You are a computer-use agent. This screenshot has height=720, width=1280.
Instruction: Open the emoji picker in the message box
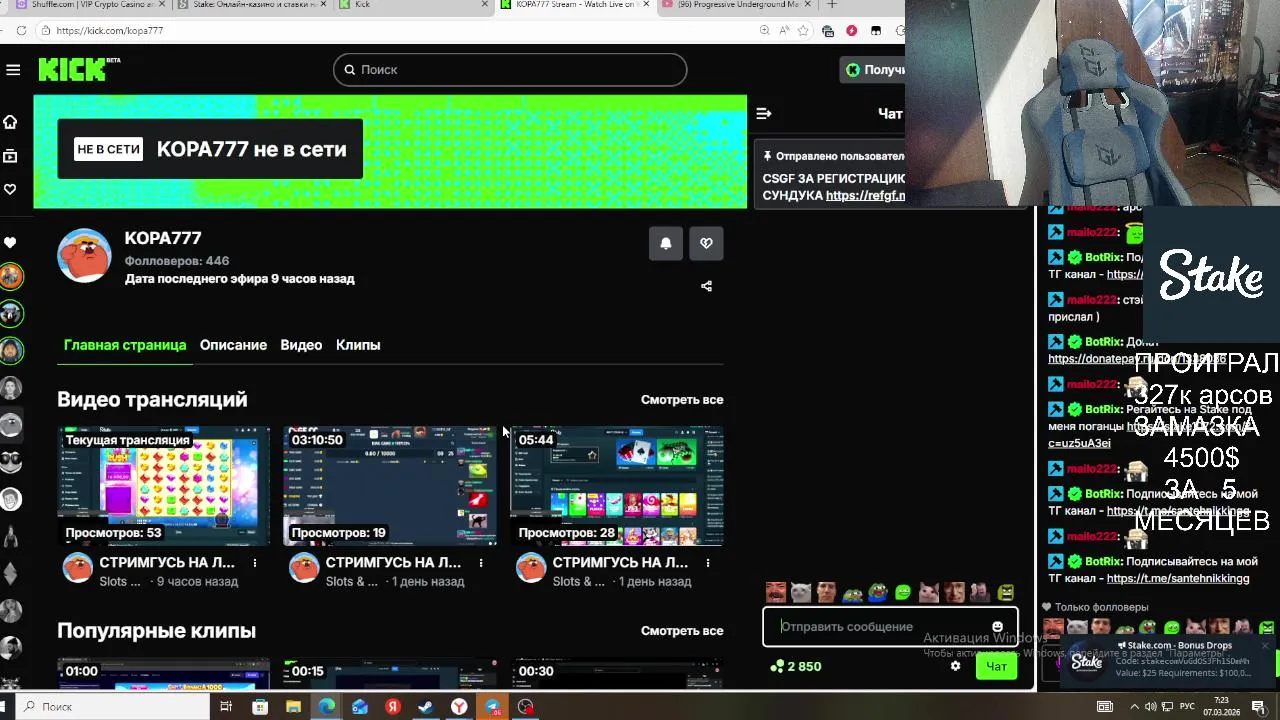pyautogui.click(x=997, y=627)
